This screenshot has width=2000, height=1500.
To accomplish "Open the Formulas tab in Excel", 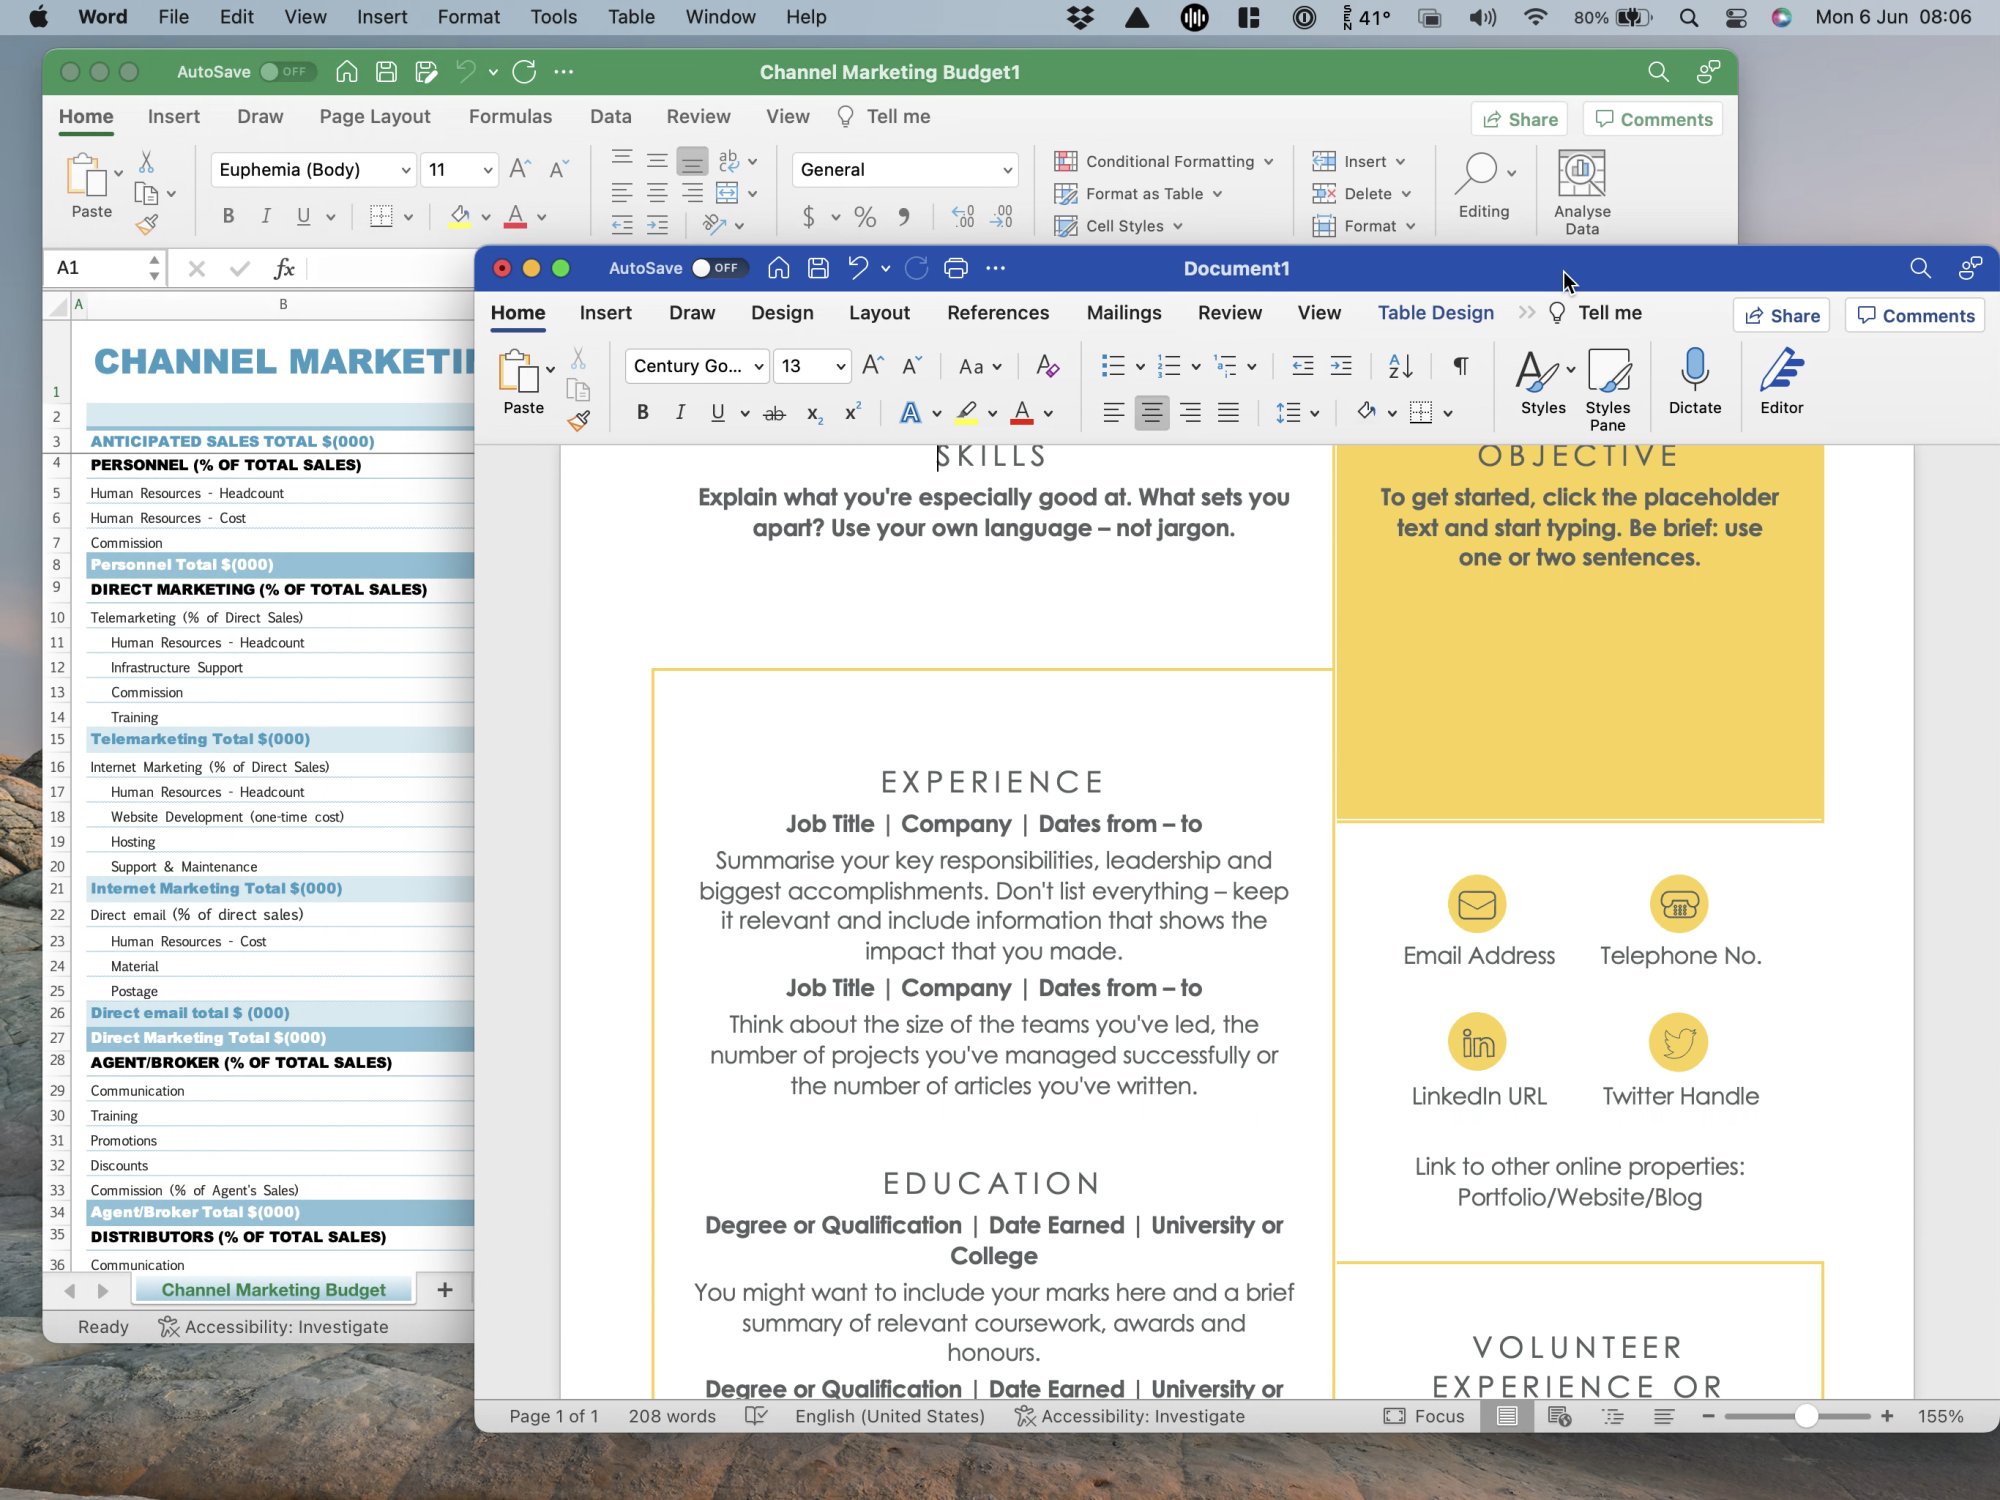I will click(510, 116).
